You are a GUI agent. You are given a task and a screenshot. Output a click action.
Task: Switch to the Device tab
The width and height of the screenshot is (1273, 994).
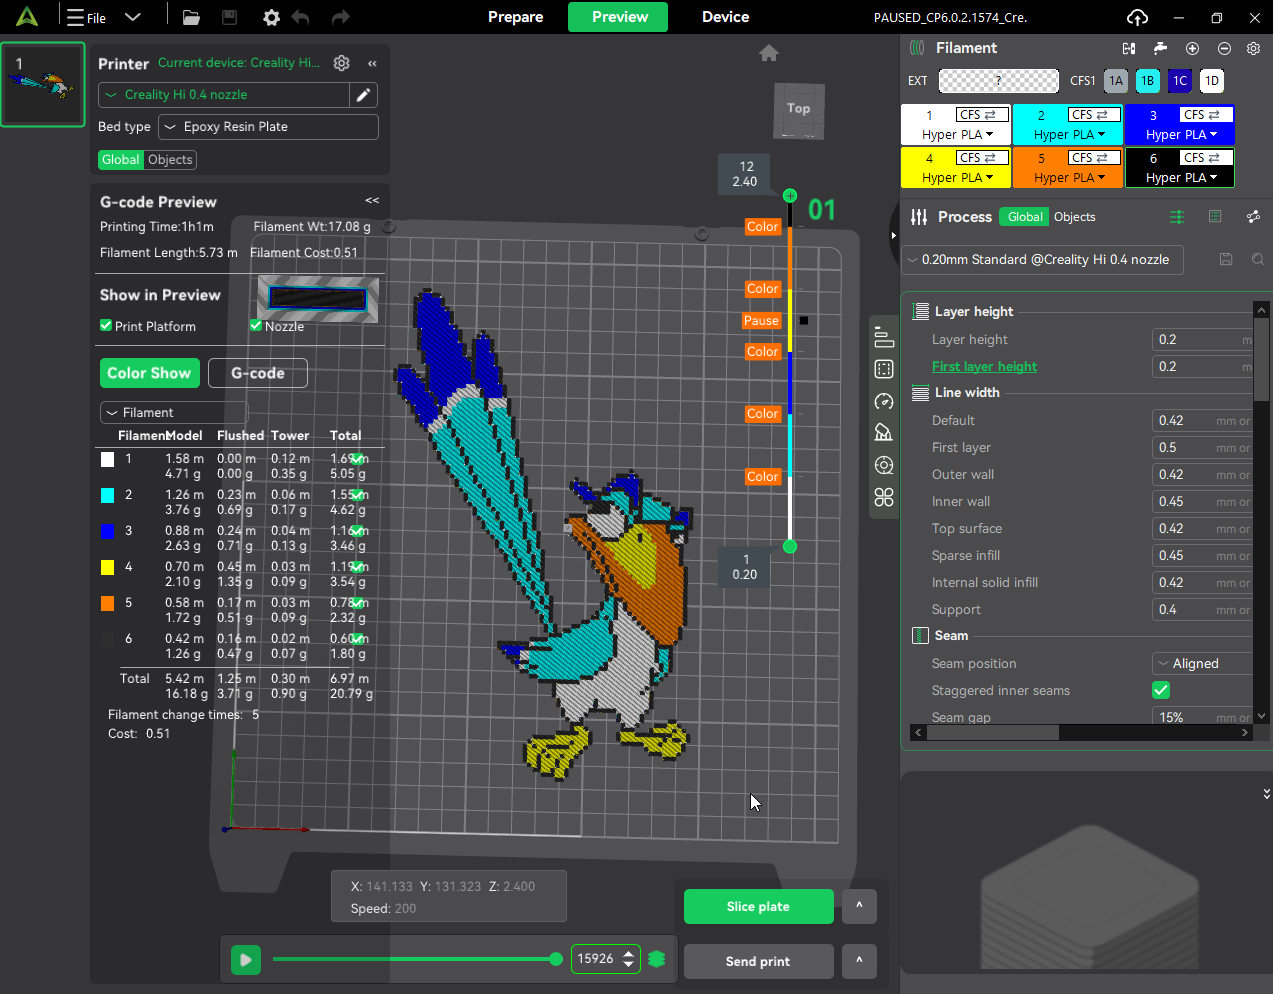(x=725, y=17)
